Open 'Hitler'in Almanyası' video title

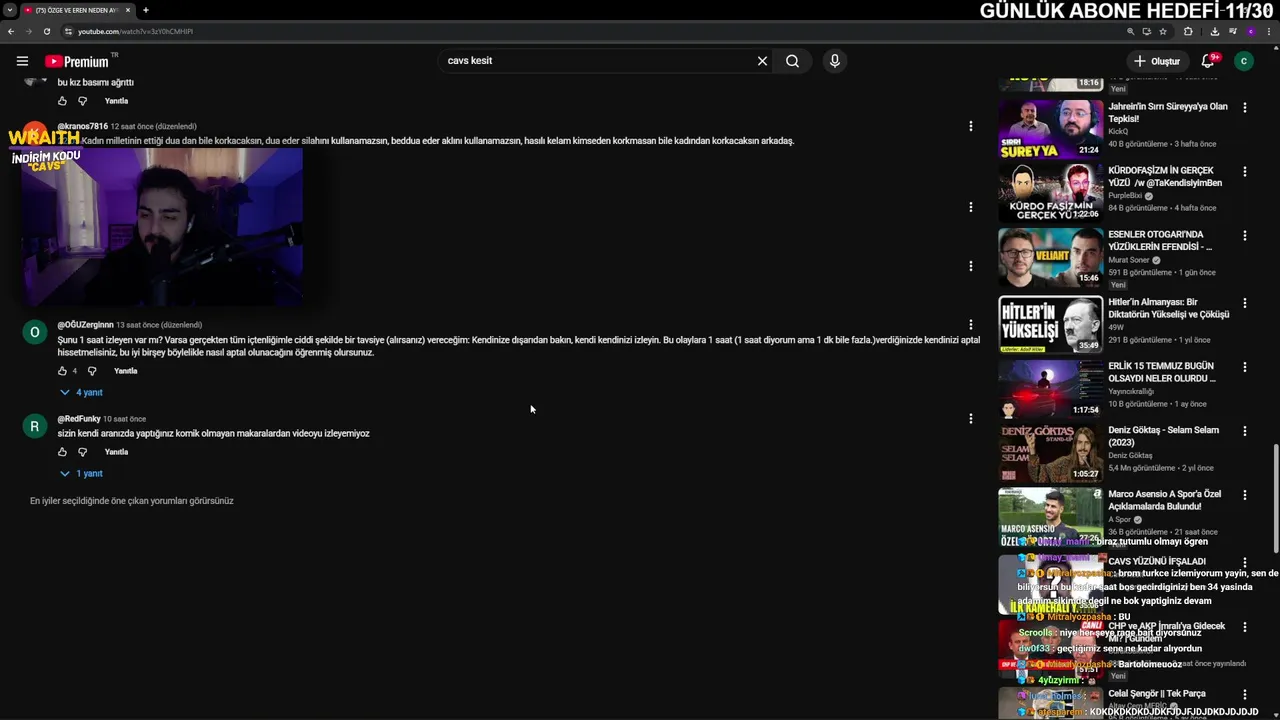pyautogui.click(x=1169, y=308)
